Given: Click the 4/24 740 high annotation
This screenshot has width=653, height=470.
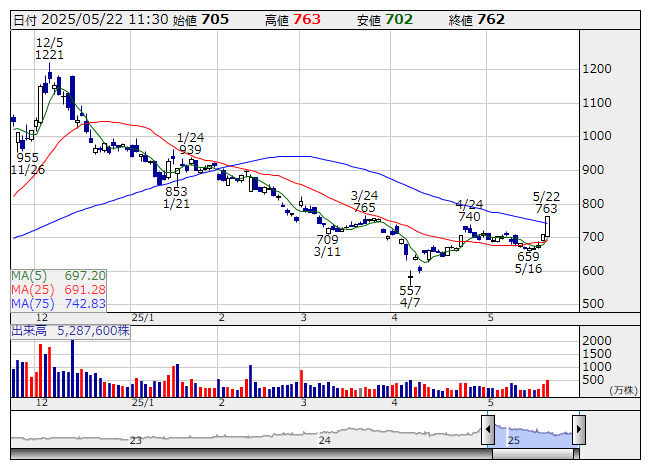Looking at the screenshot, I should click(x=469, y=211).
